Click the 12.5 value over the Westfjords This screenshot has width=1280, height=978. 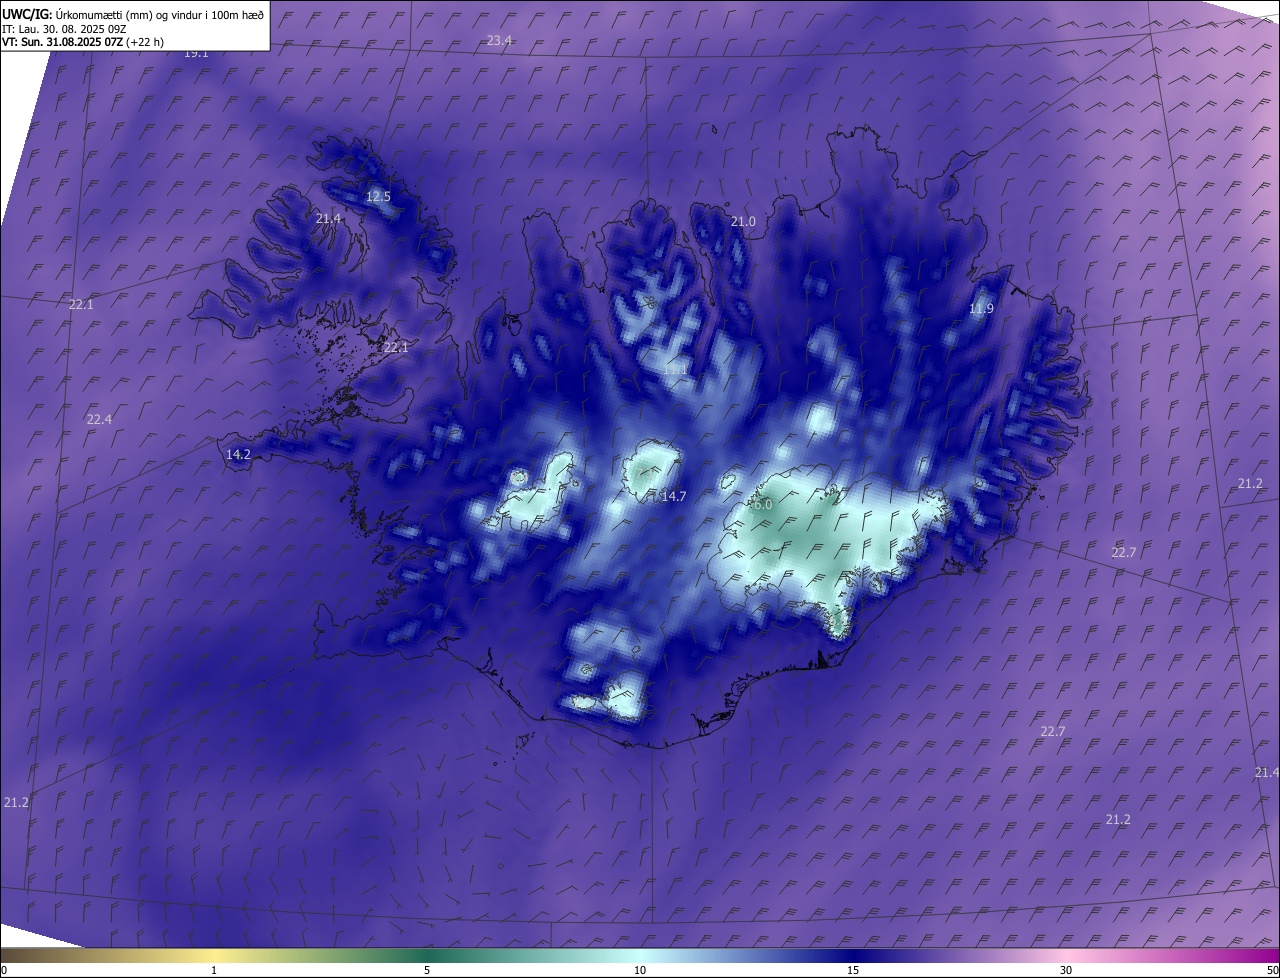[378, 196]
